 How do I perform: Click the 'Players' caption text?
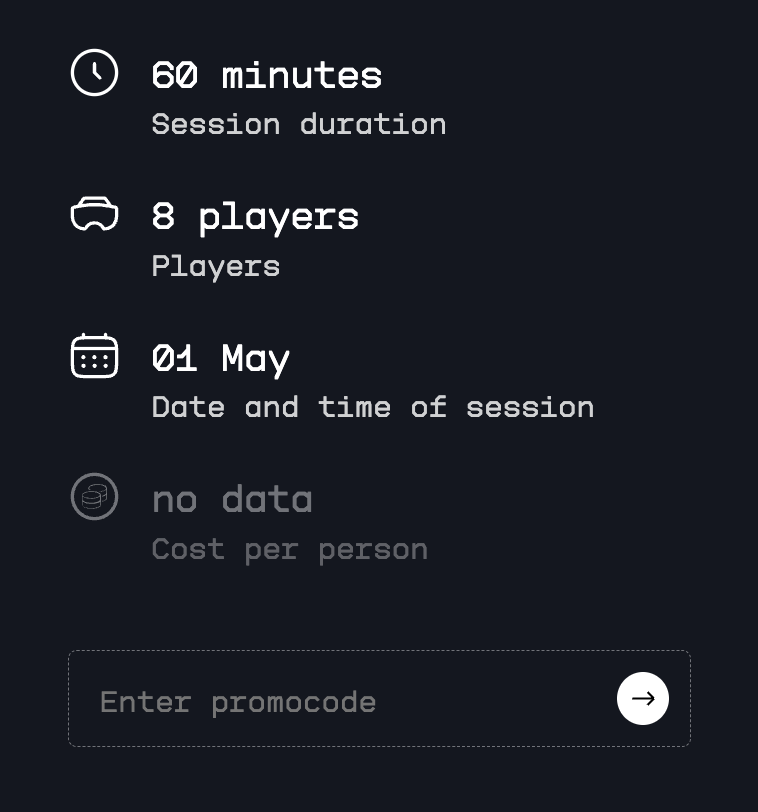(215, 266)
